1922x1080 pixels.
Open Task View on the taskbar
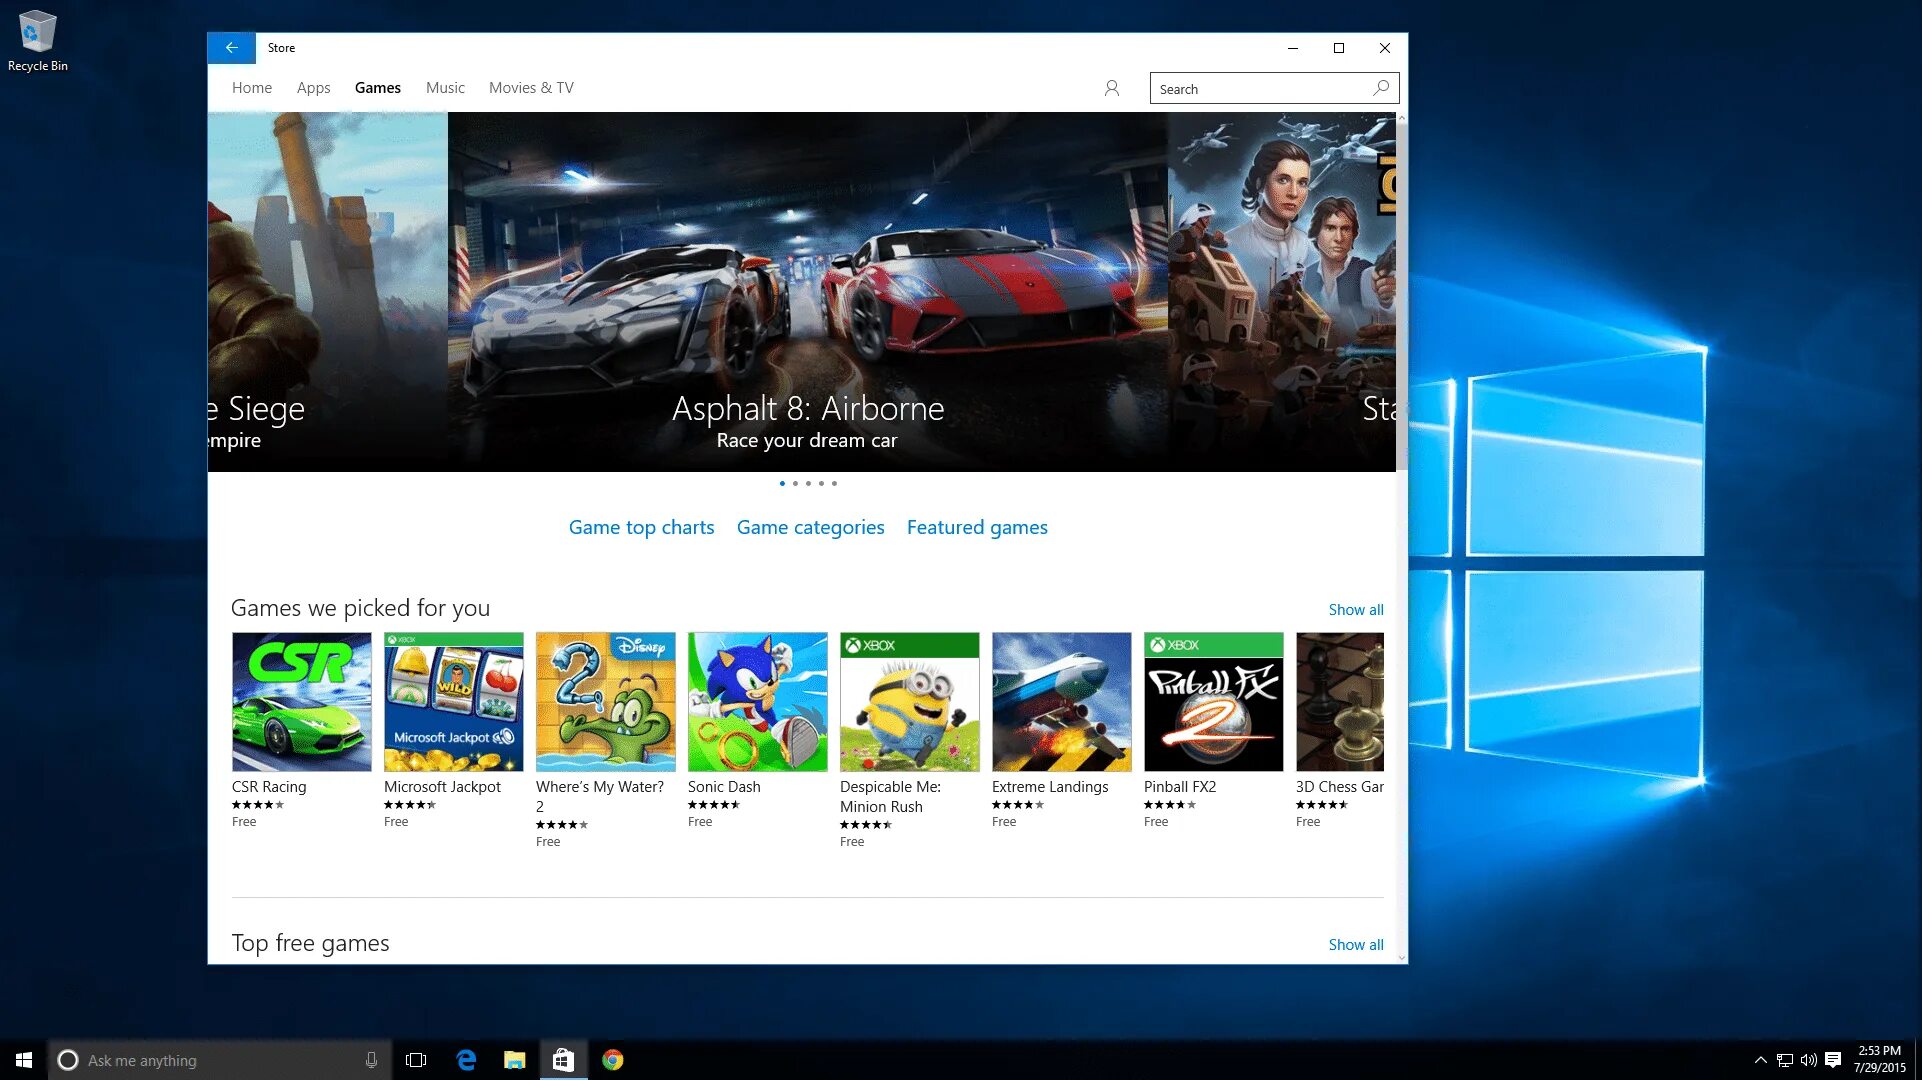point(416,1060)
